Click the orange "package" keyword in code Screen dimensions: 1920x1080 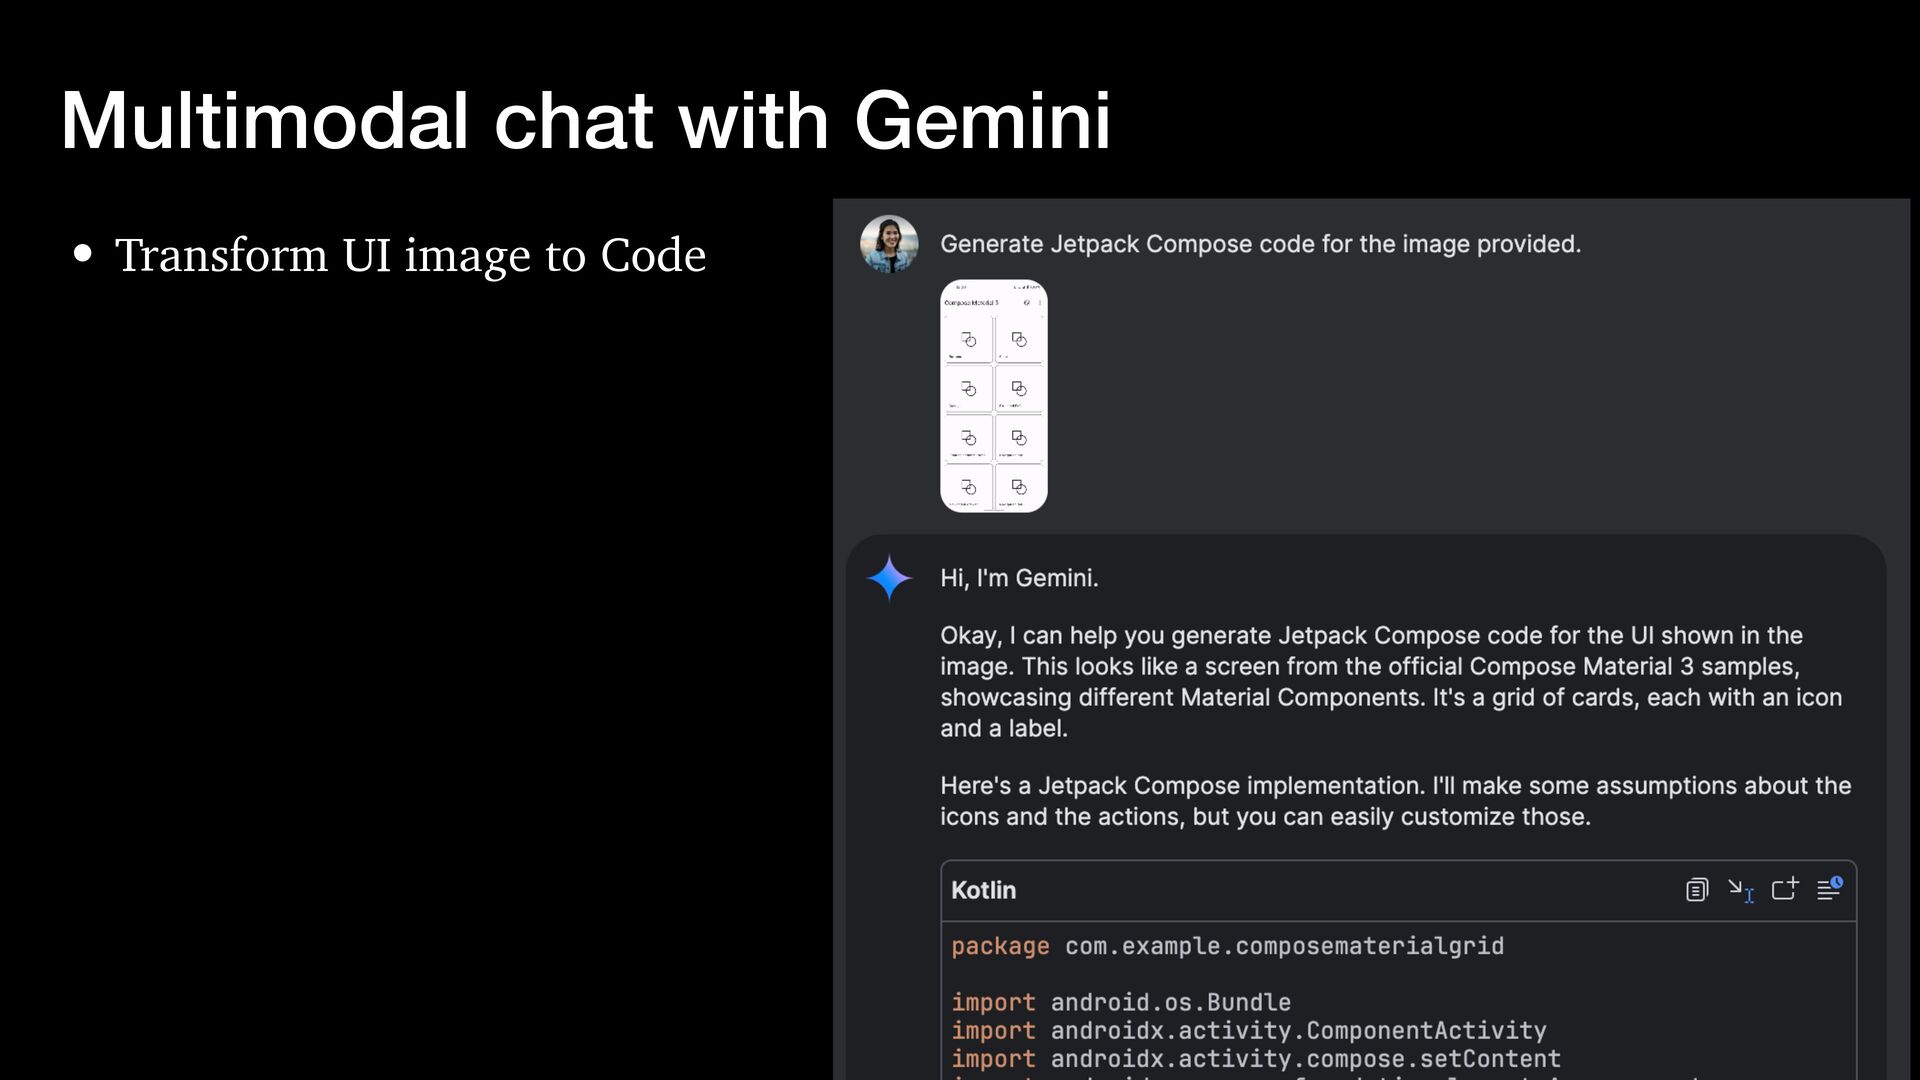tap(1000, 946)
